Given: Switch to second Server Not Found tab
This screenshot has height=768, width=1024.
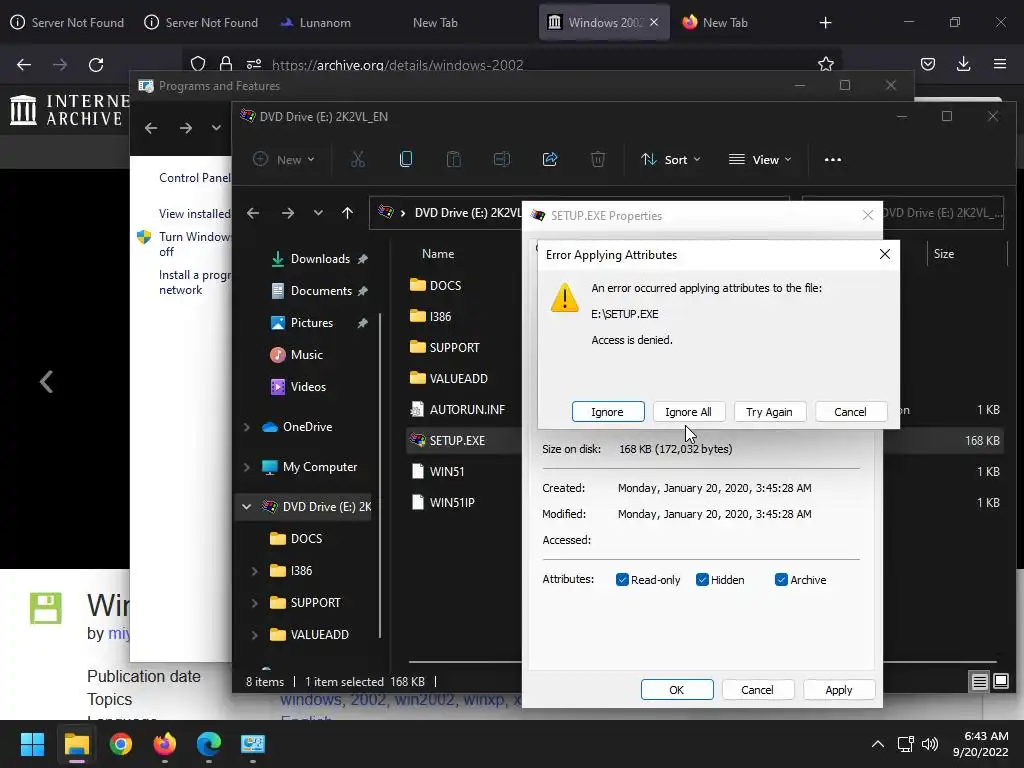Looking at the screenshot, I should point(201,22).
